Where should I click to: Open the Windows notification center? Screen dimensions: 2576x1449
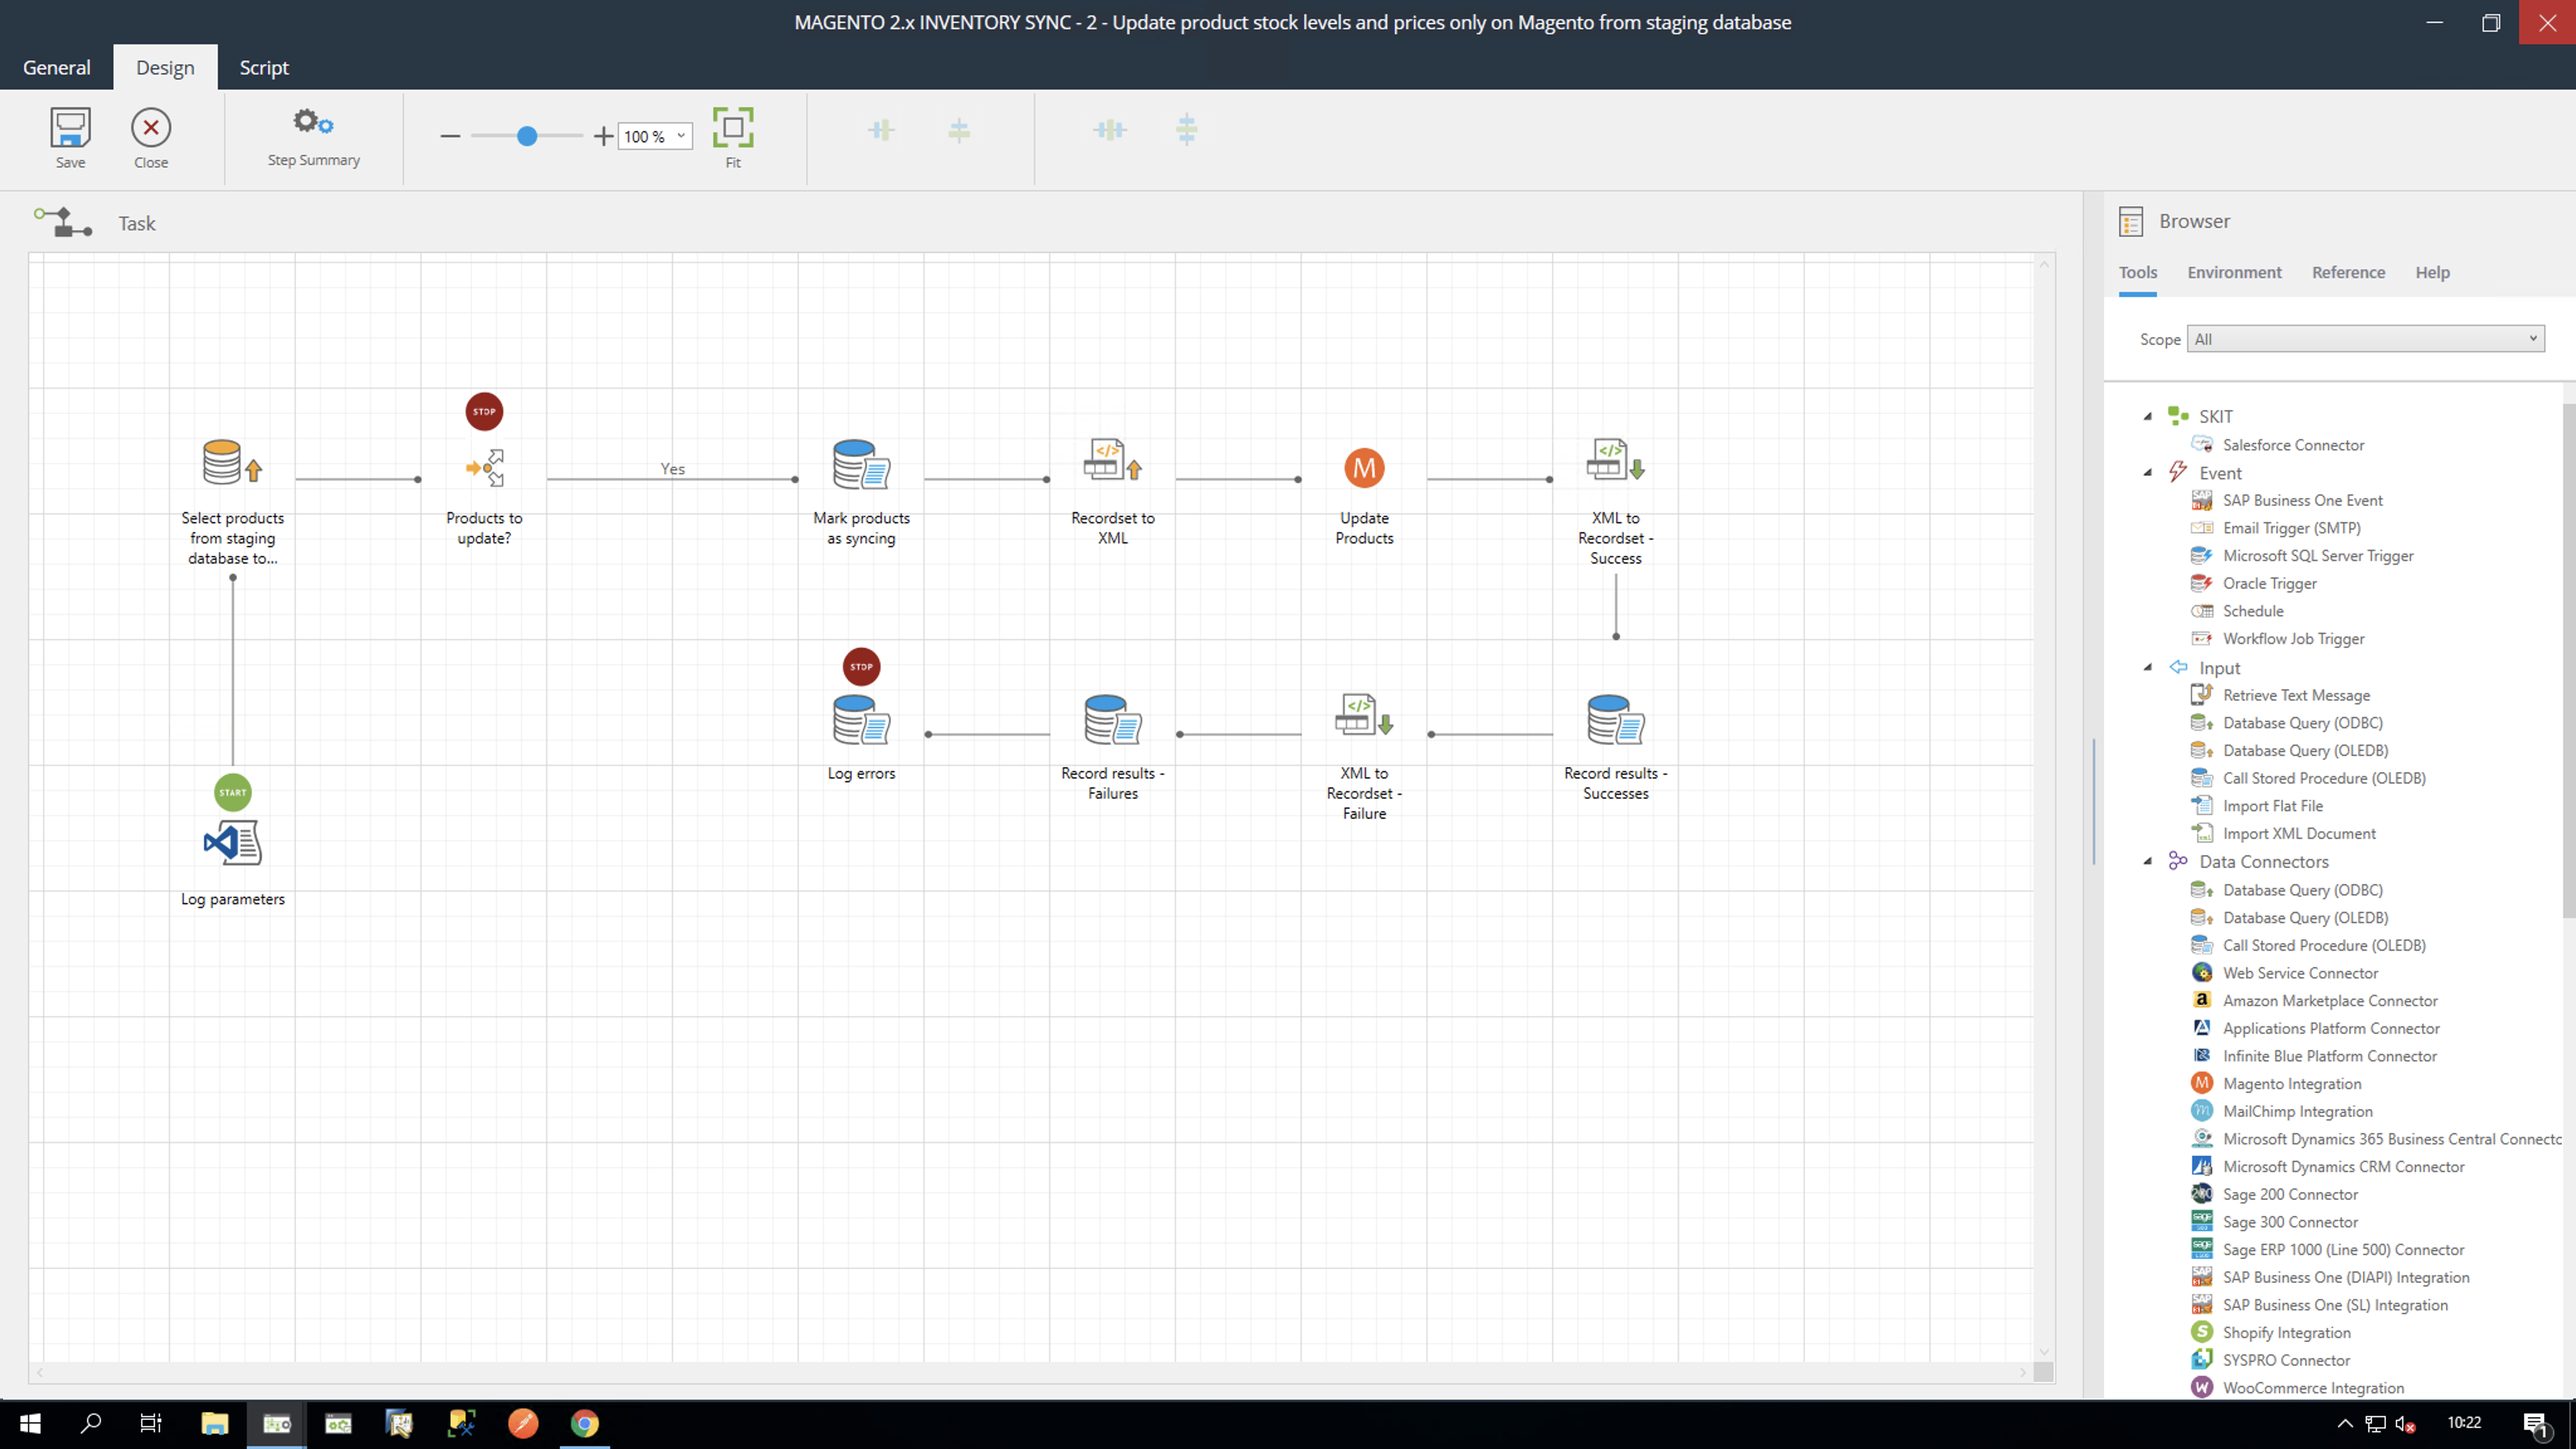[2536, 1424]
